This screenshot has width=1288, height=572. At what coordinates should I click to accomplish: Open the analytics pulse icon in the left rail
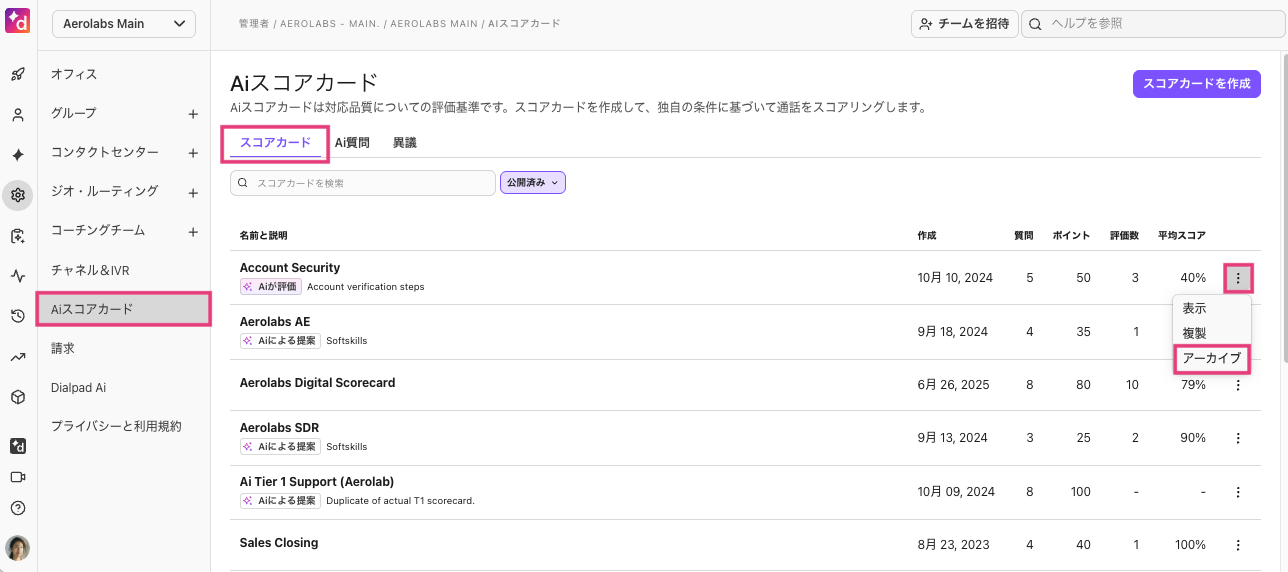[17, 276]
